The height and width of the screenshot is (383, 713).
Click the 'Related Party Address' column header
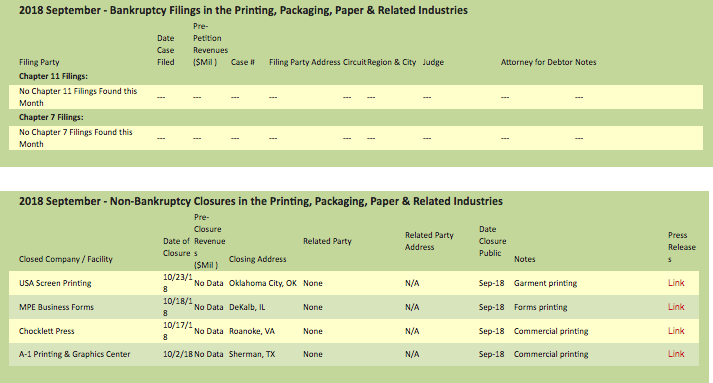429,242
